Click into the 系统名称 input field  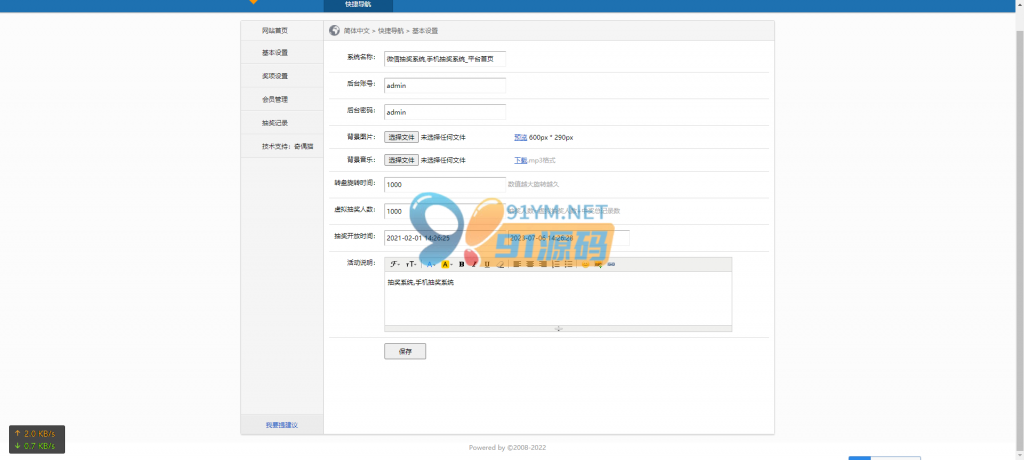click(x=444, y=59)
